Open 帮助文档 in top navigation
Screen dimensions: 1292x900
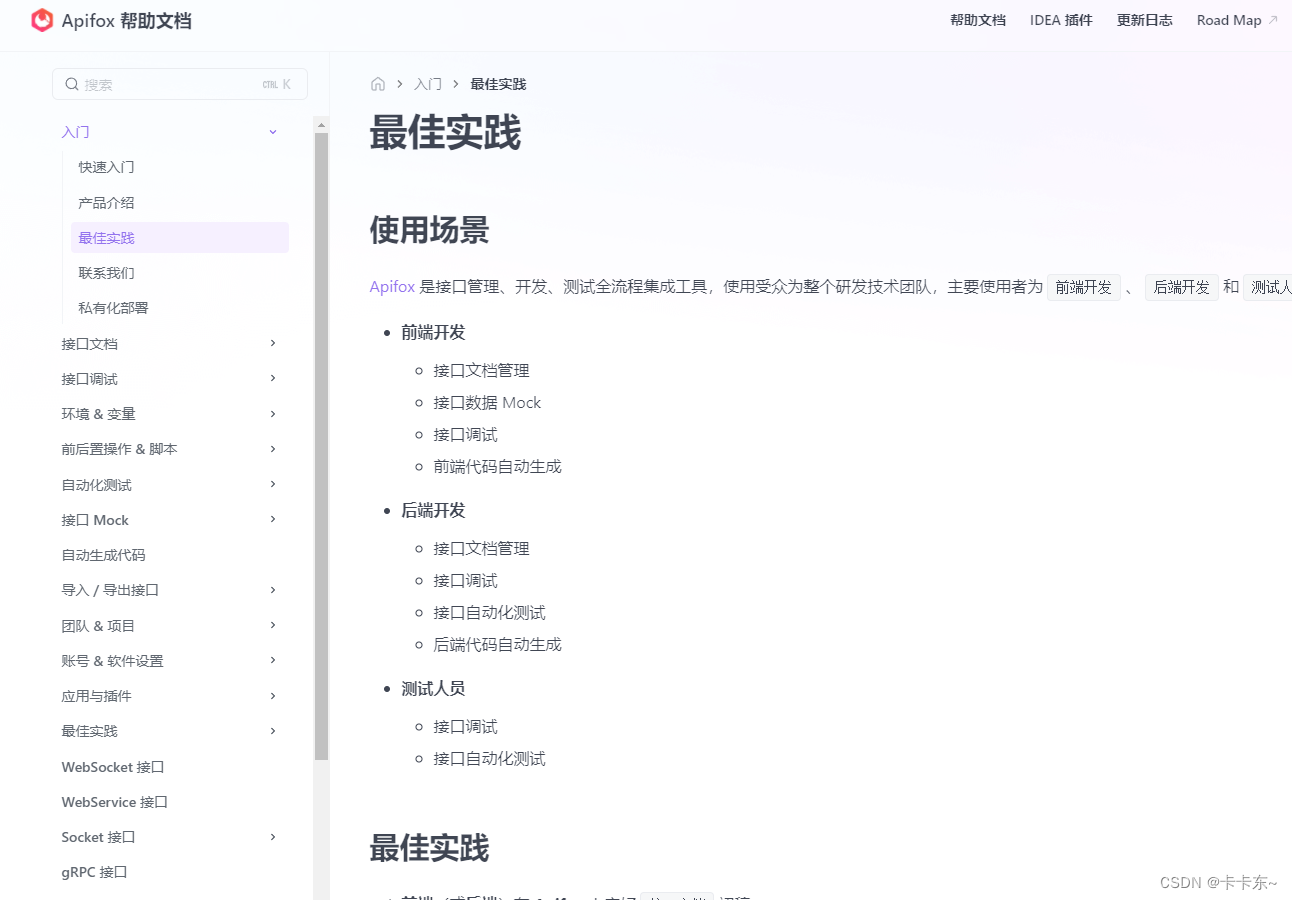978,20
